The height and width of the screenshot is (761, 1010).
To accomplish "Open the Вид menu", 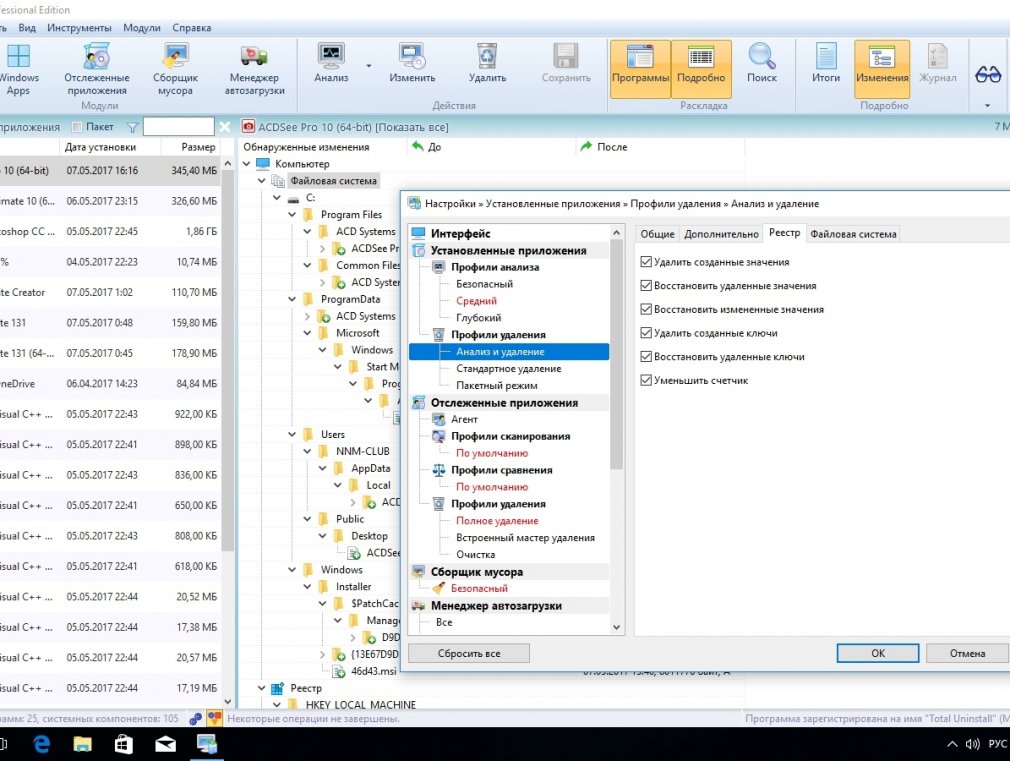I will coord(27,28).
